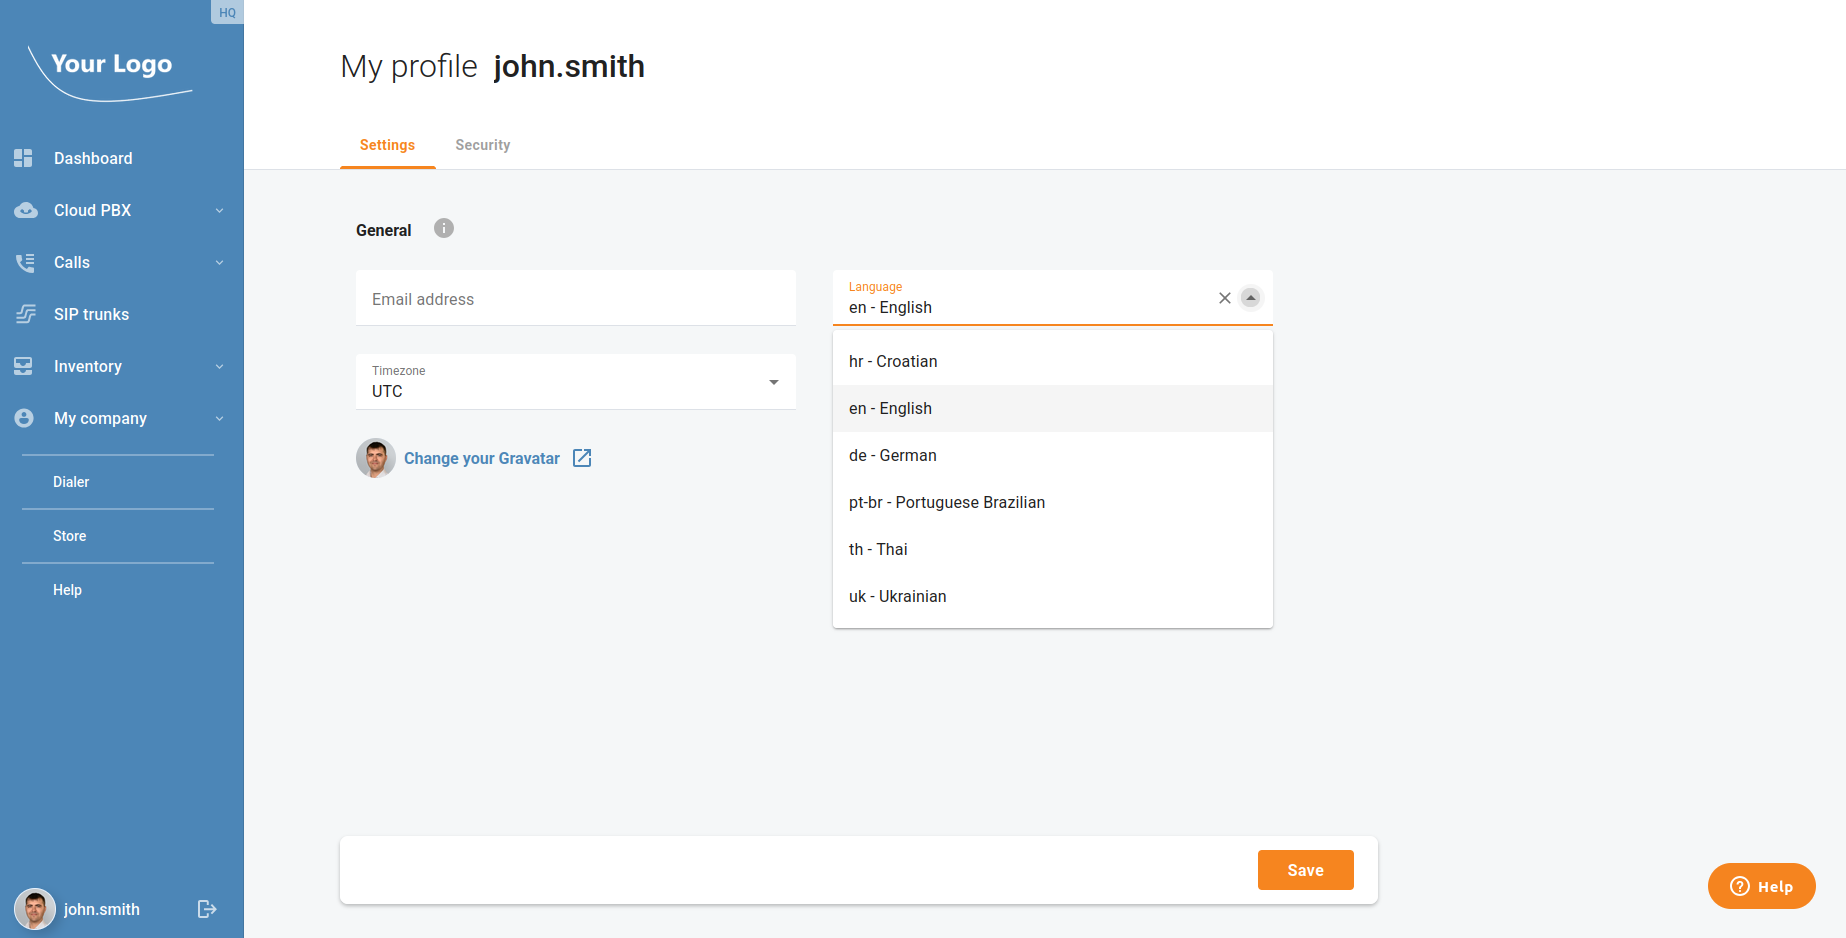Collapse the Language dropdown arrow

pyautogui.click(x=1250, y=298)
